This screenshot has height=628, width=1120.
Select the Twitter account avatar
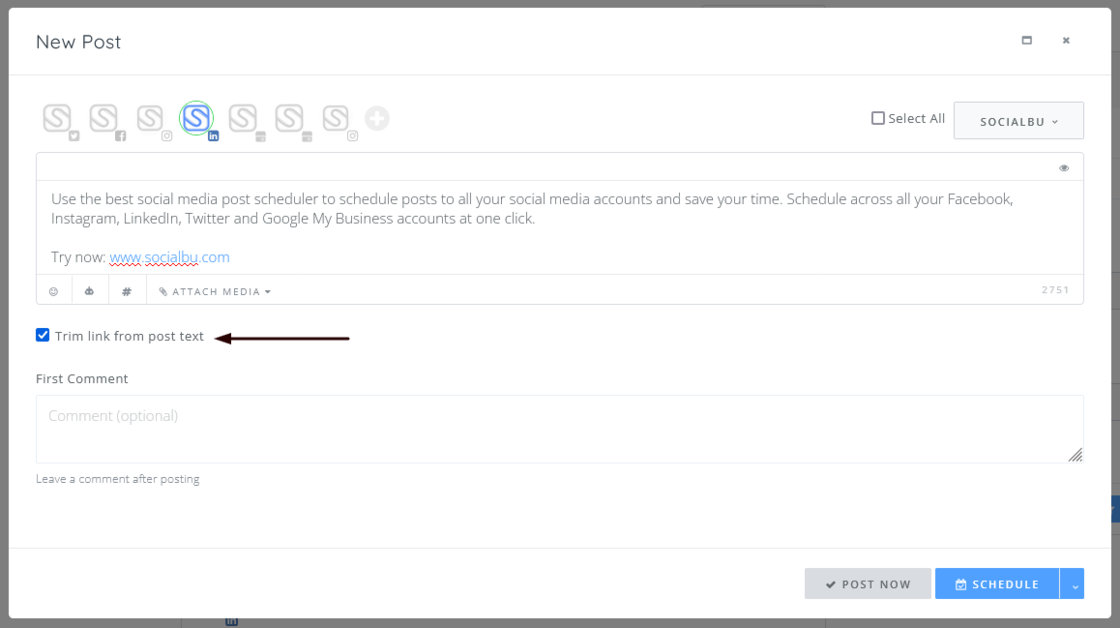click(57, 119)
